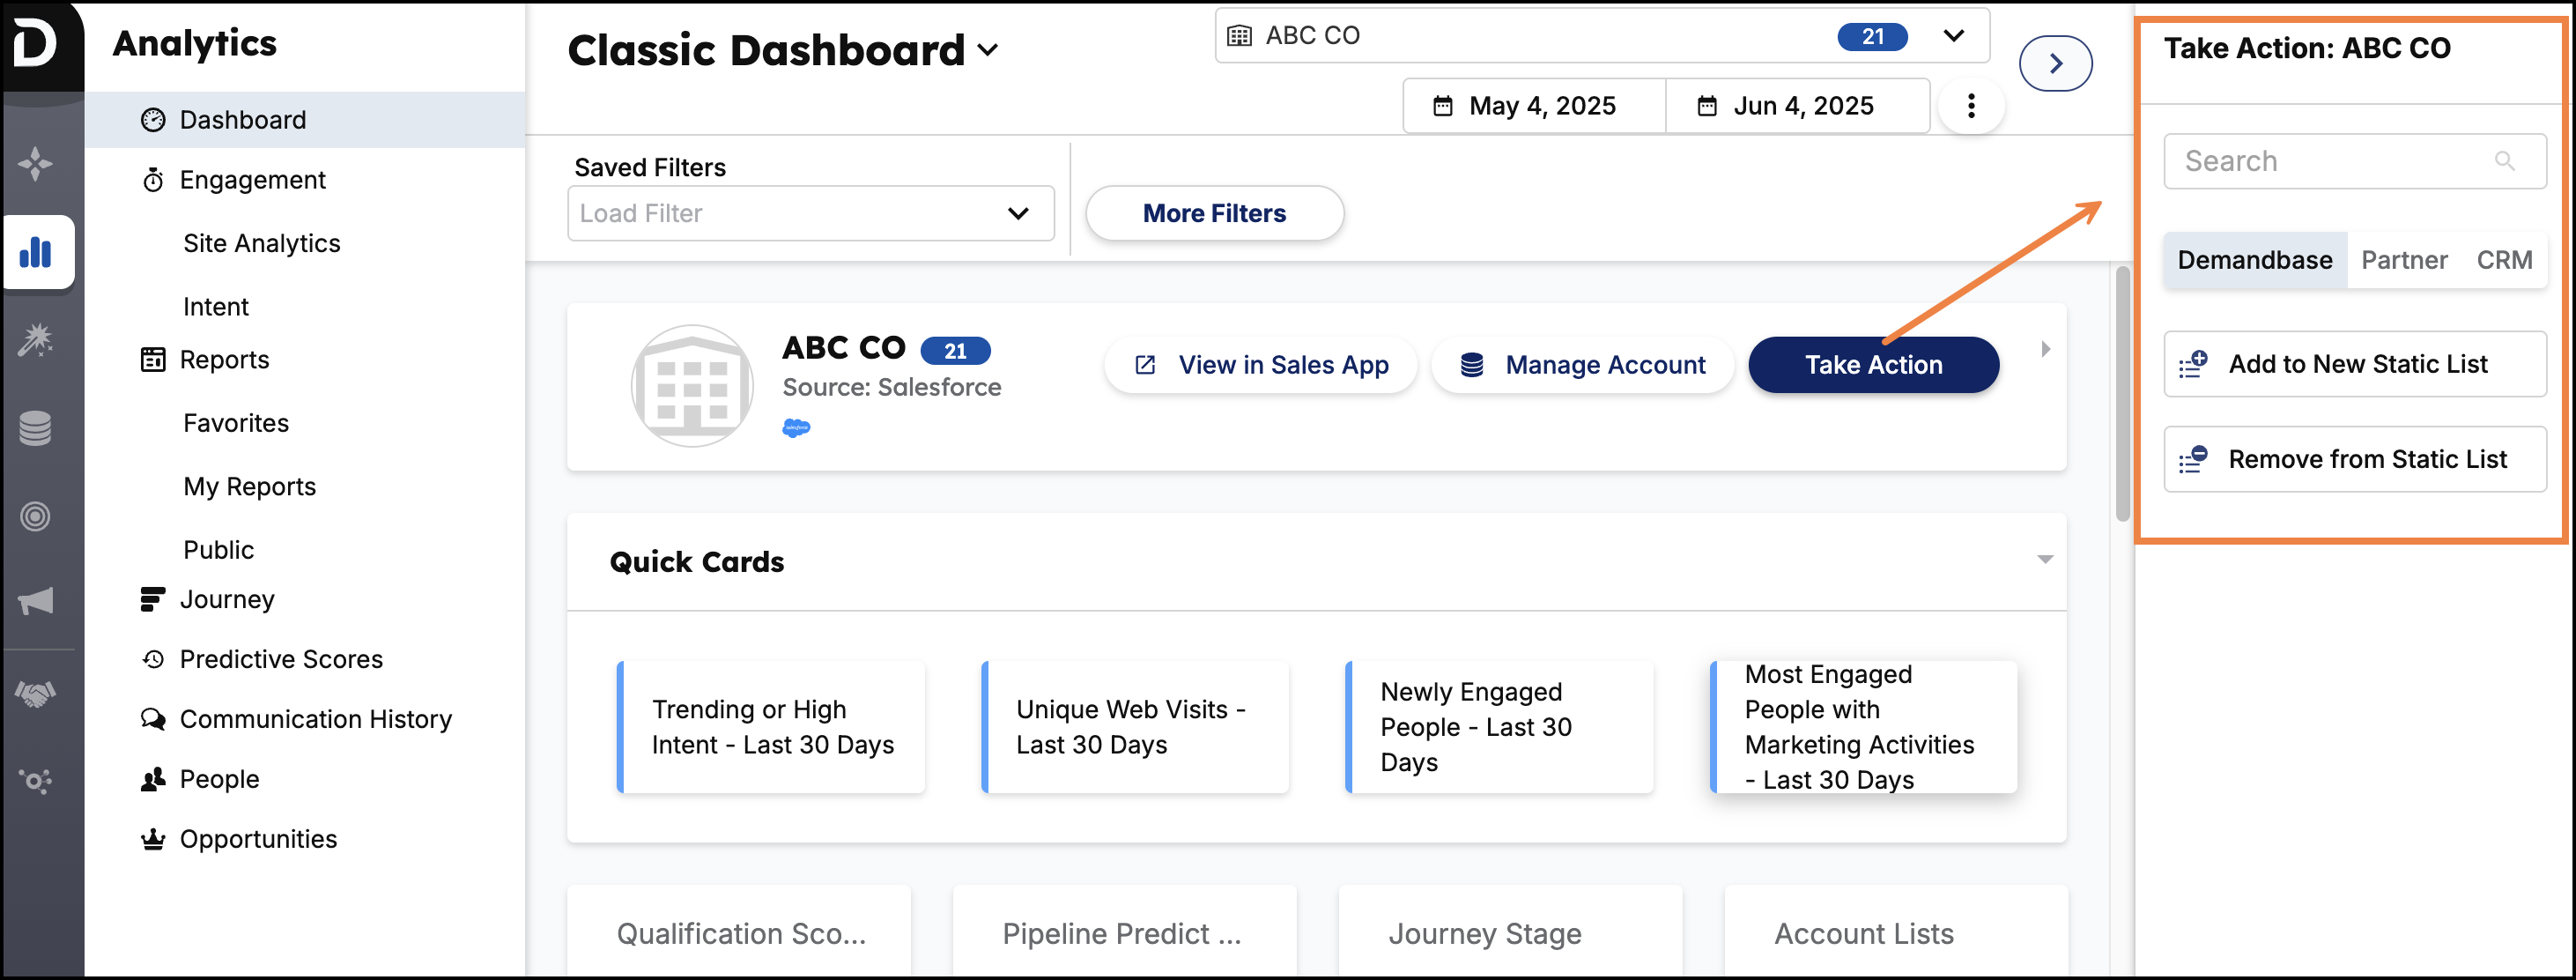2576x980 pixels.
Task: Click the Take Action search field
Action: [x=2355, y=161]
